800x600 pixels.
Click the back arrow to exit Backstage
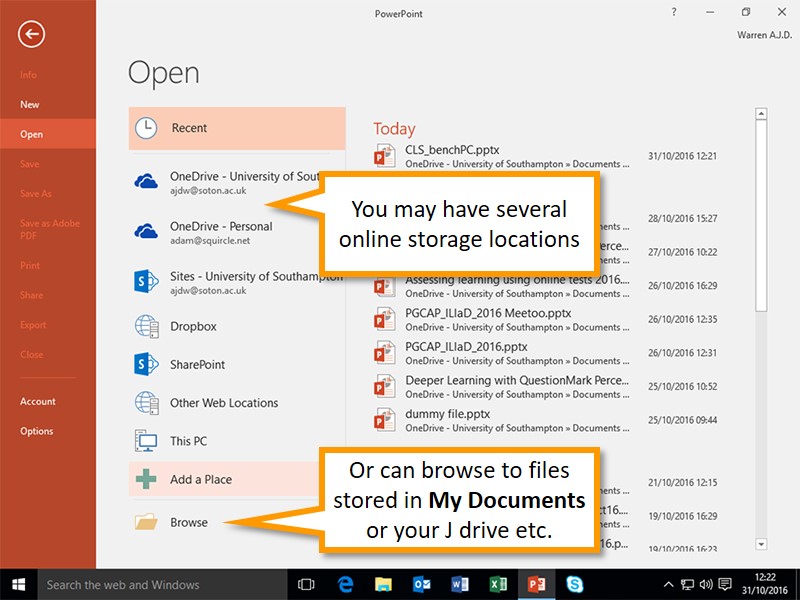click(31, 34)
